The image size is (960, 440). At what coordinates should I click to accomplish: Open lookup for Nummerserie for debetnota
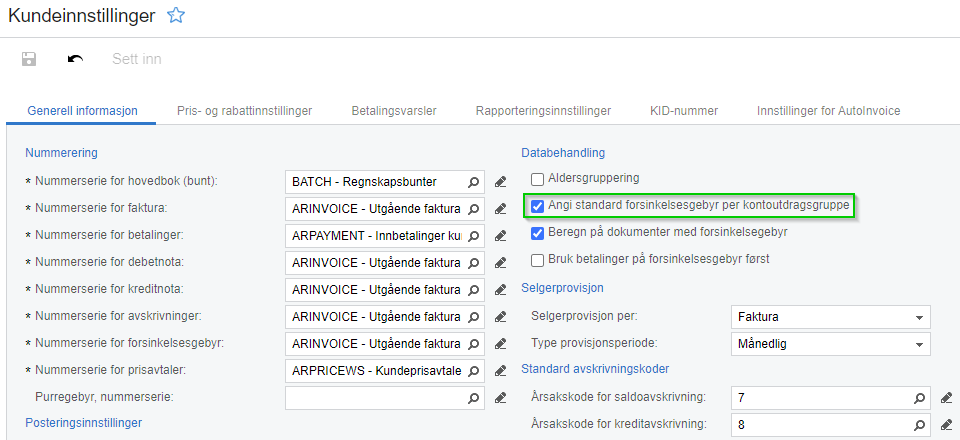(x=473, y=263)
